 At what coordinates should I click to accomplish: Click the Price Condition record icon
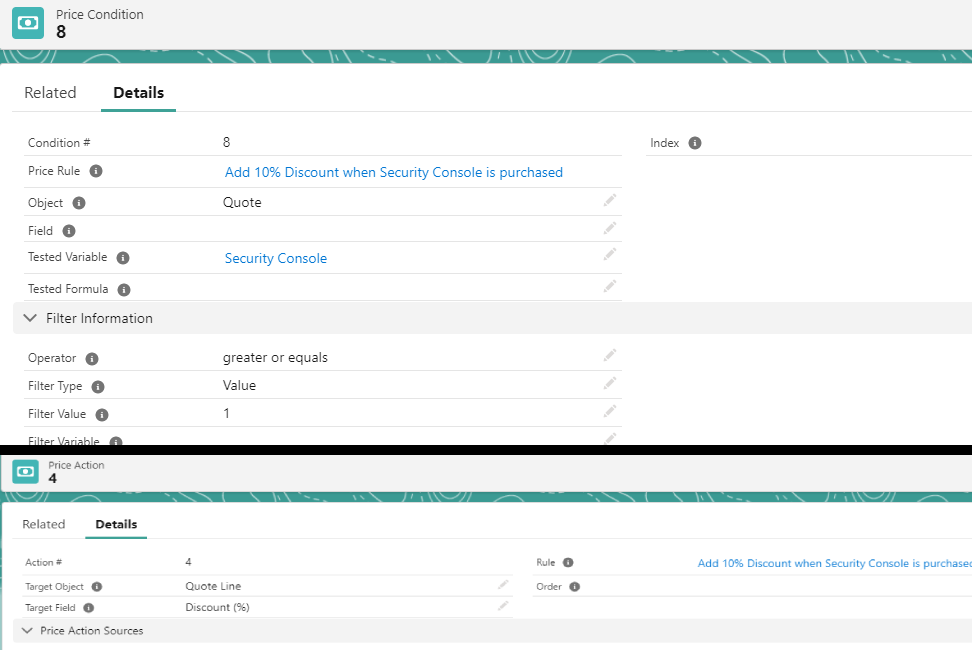tap(27, 23)
